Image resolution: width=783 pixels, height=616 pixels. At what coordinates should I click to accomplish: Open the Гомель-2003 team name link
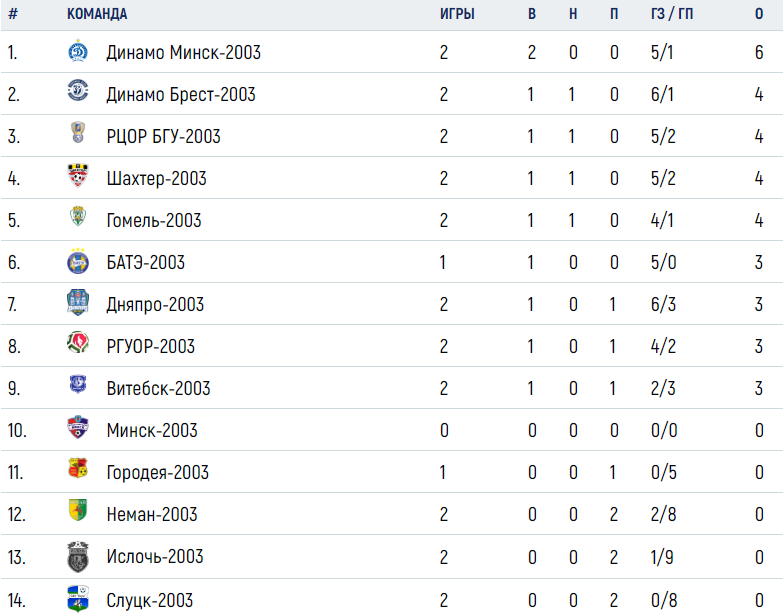click(154, 220)
